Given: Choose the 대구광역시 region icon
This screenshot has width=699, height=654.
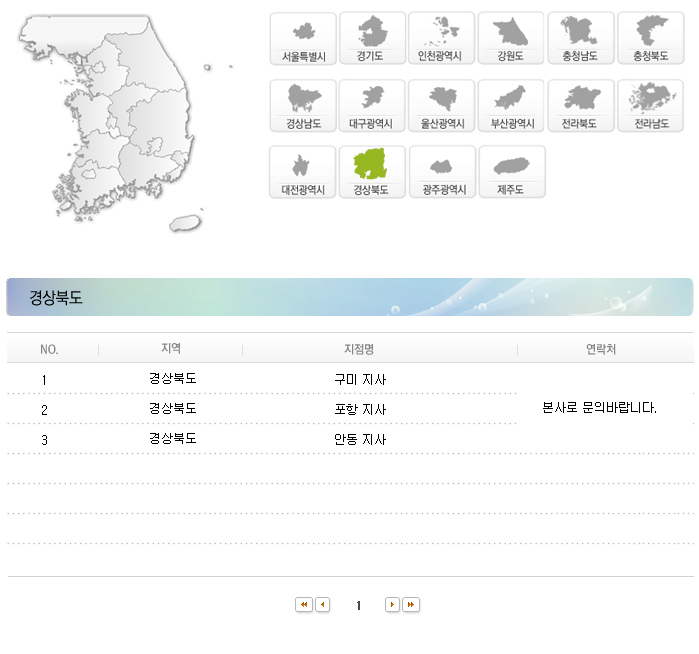Looking at the screenshot, I should point(373,106).
